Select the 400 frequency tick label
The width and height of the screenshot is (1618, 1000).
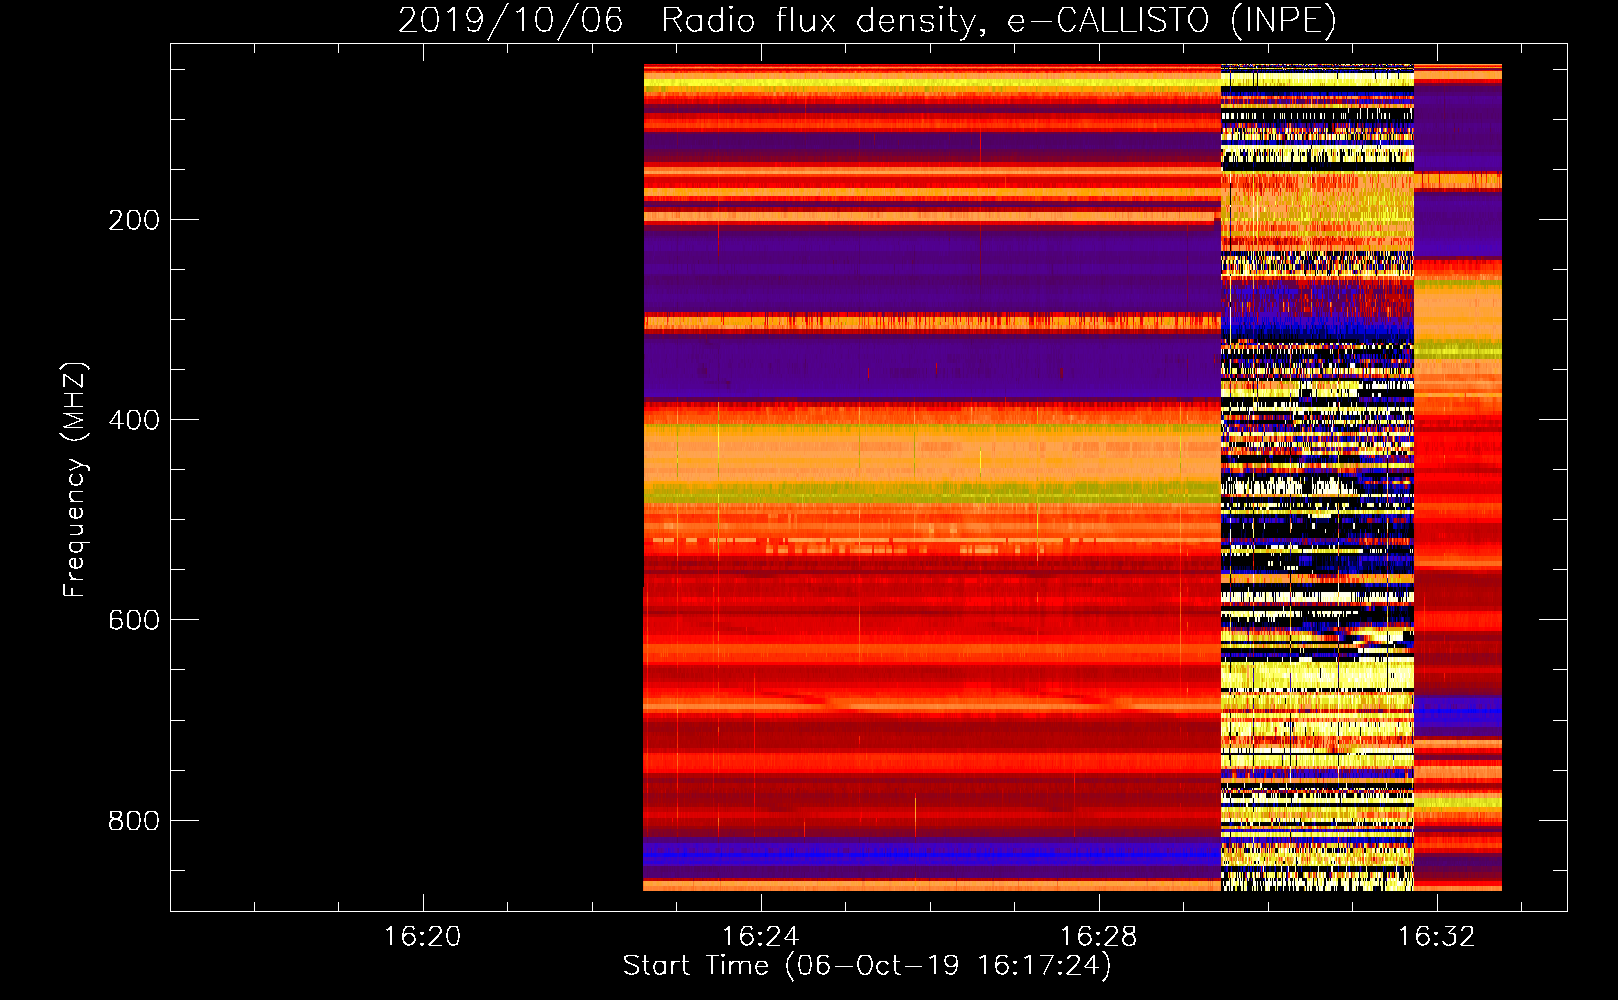coord(134,420)
